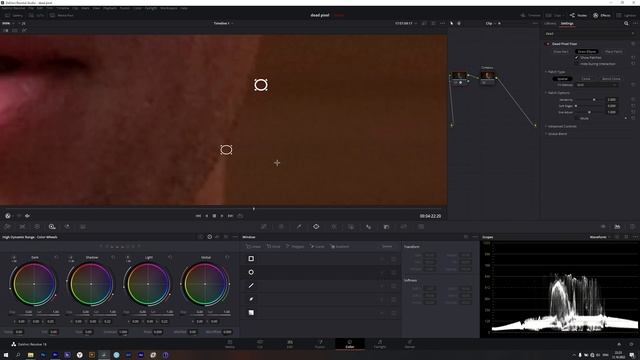Collapse the Patch Options section
Image resolution: width=640 pixels, height=360 pixels.
546,93
